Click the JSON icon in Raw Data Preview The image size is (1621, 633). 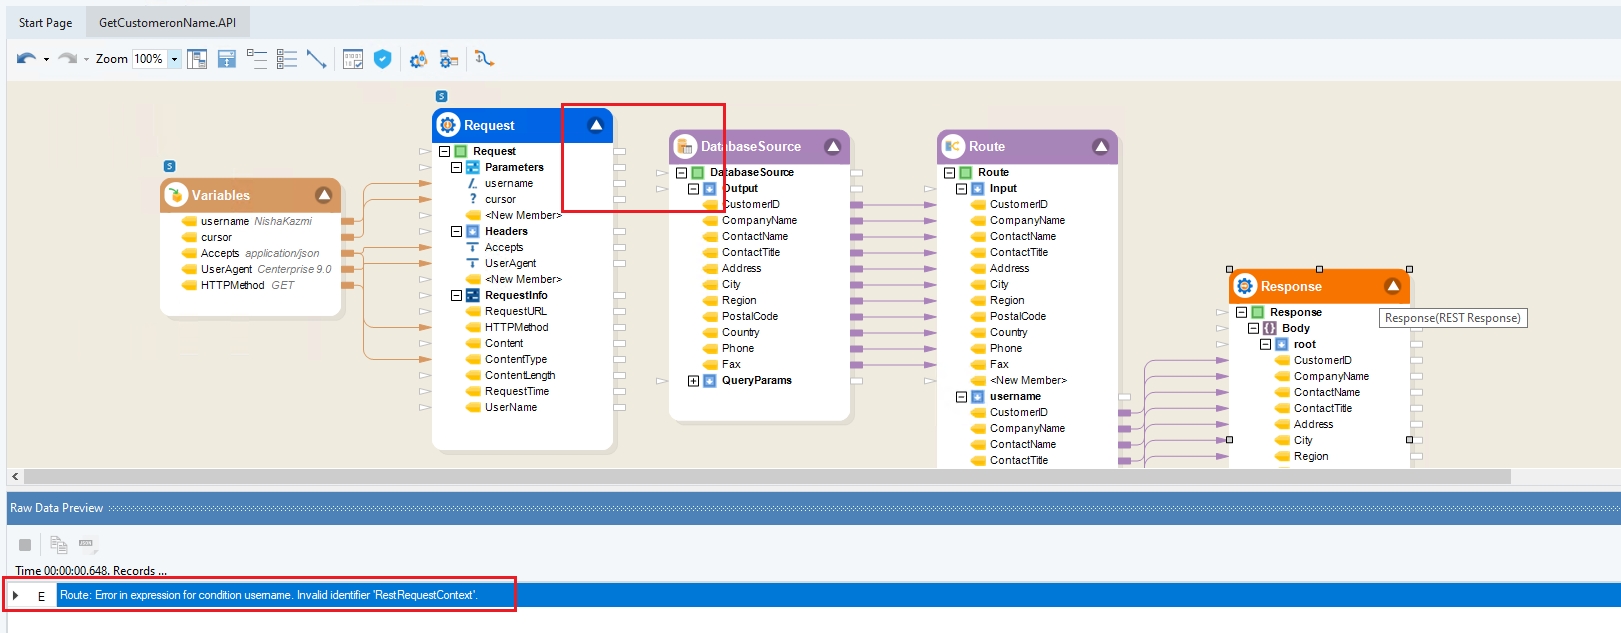pyautogui.click(x=87, y=545)
